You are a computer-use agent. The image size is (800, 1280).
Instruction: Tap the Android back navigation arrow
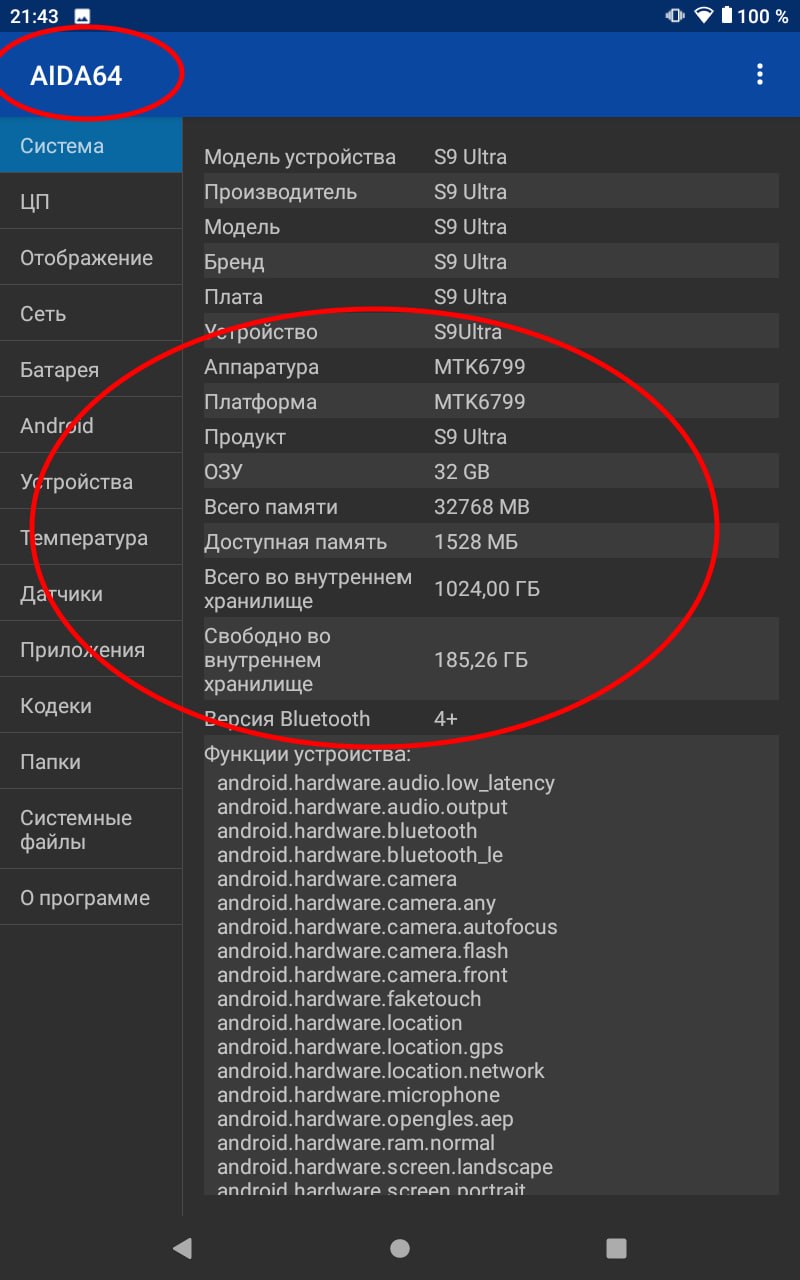coord(182,1247)
